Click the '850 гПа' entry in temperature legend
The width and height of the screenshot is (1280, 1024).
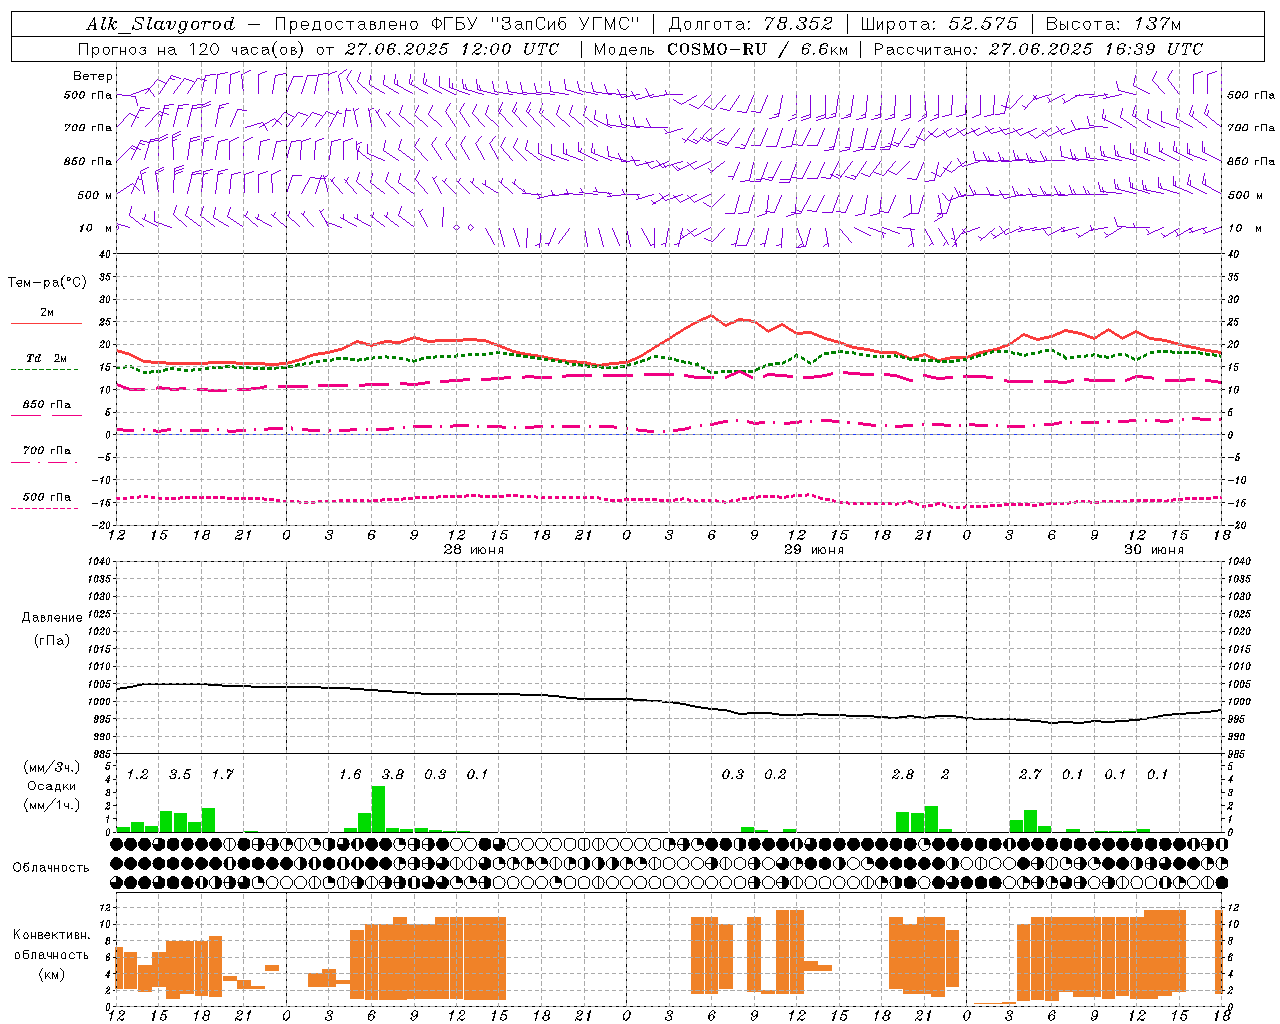tap(47, 405)
